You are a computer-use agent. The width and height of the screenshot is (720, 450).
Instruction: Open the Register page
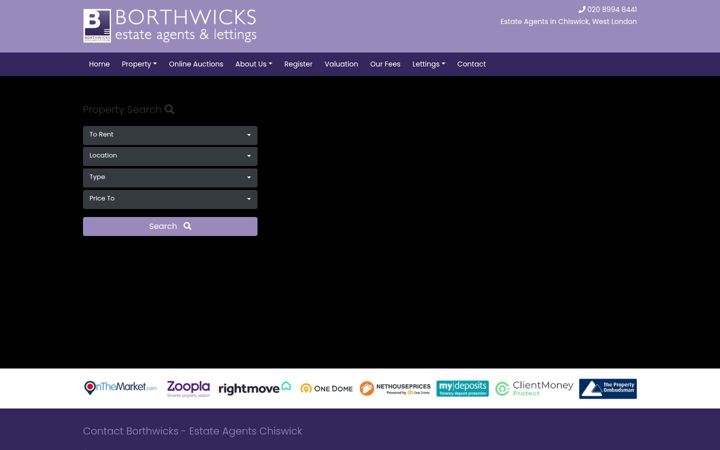(298, 64)
